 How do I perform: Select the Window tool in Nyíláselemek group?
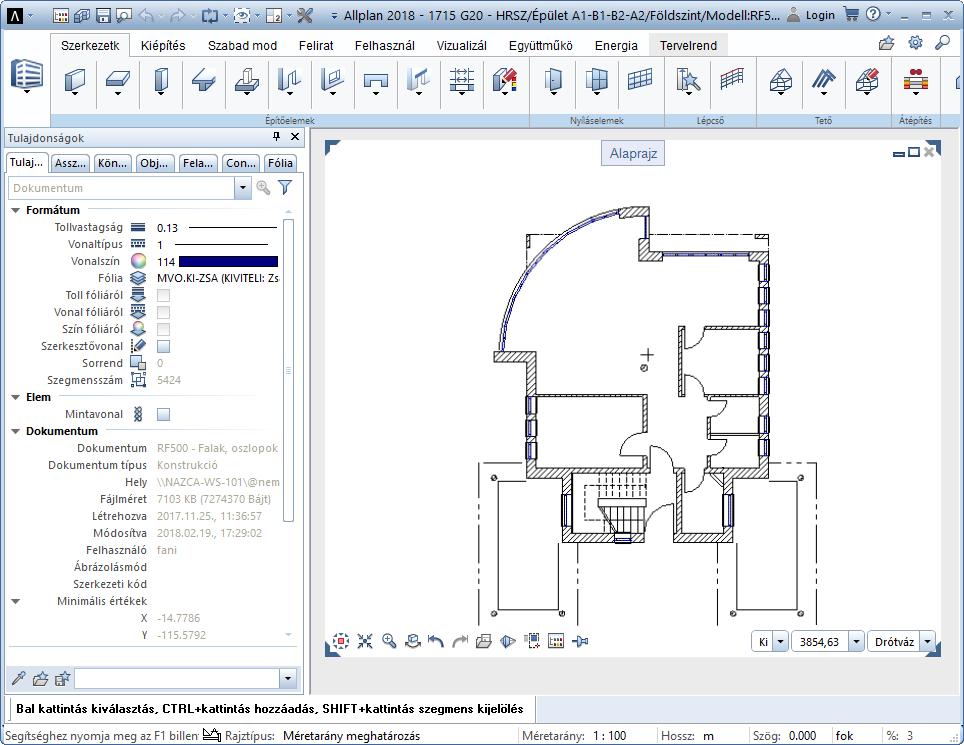tap(596, 81)
